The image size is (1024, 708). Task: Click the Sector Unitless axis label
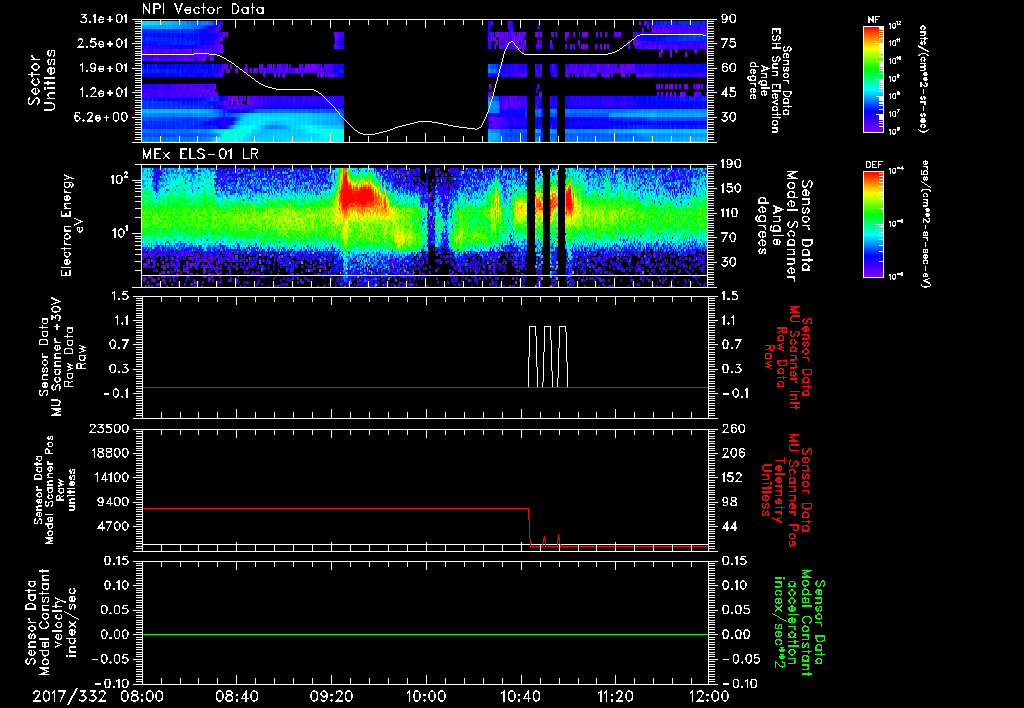click(x=42, y=80)
